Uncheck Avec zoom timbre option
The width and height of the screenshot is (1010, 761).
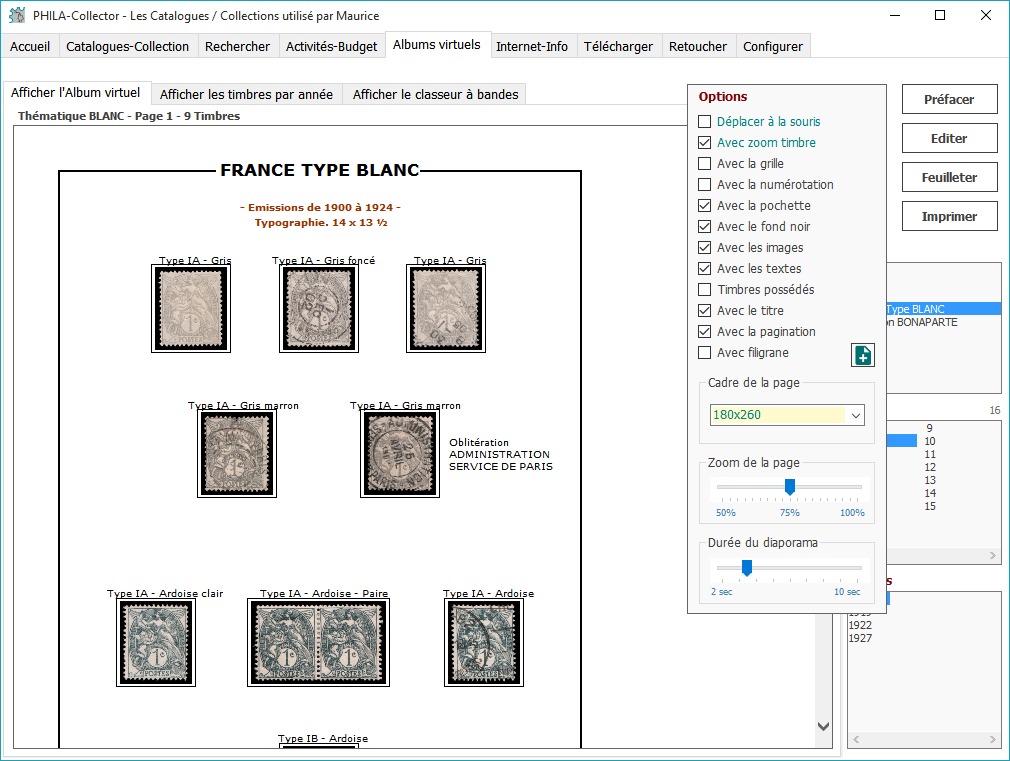click(705, 142)
